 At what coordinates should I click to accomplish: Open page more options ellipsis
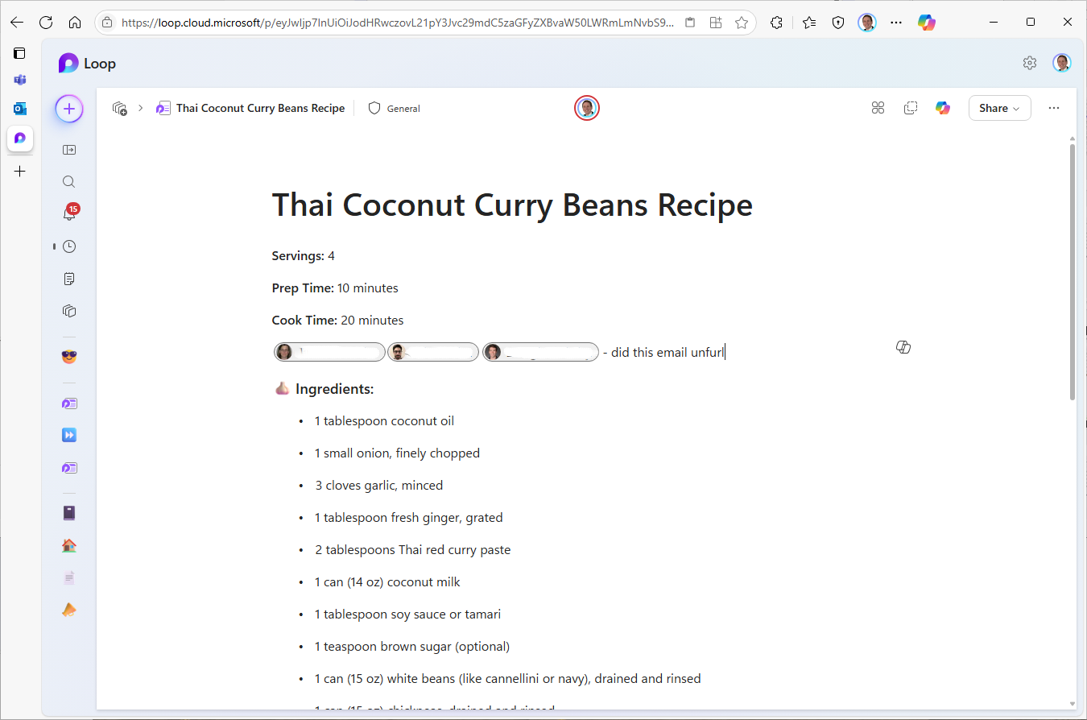[1054, 108]
